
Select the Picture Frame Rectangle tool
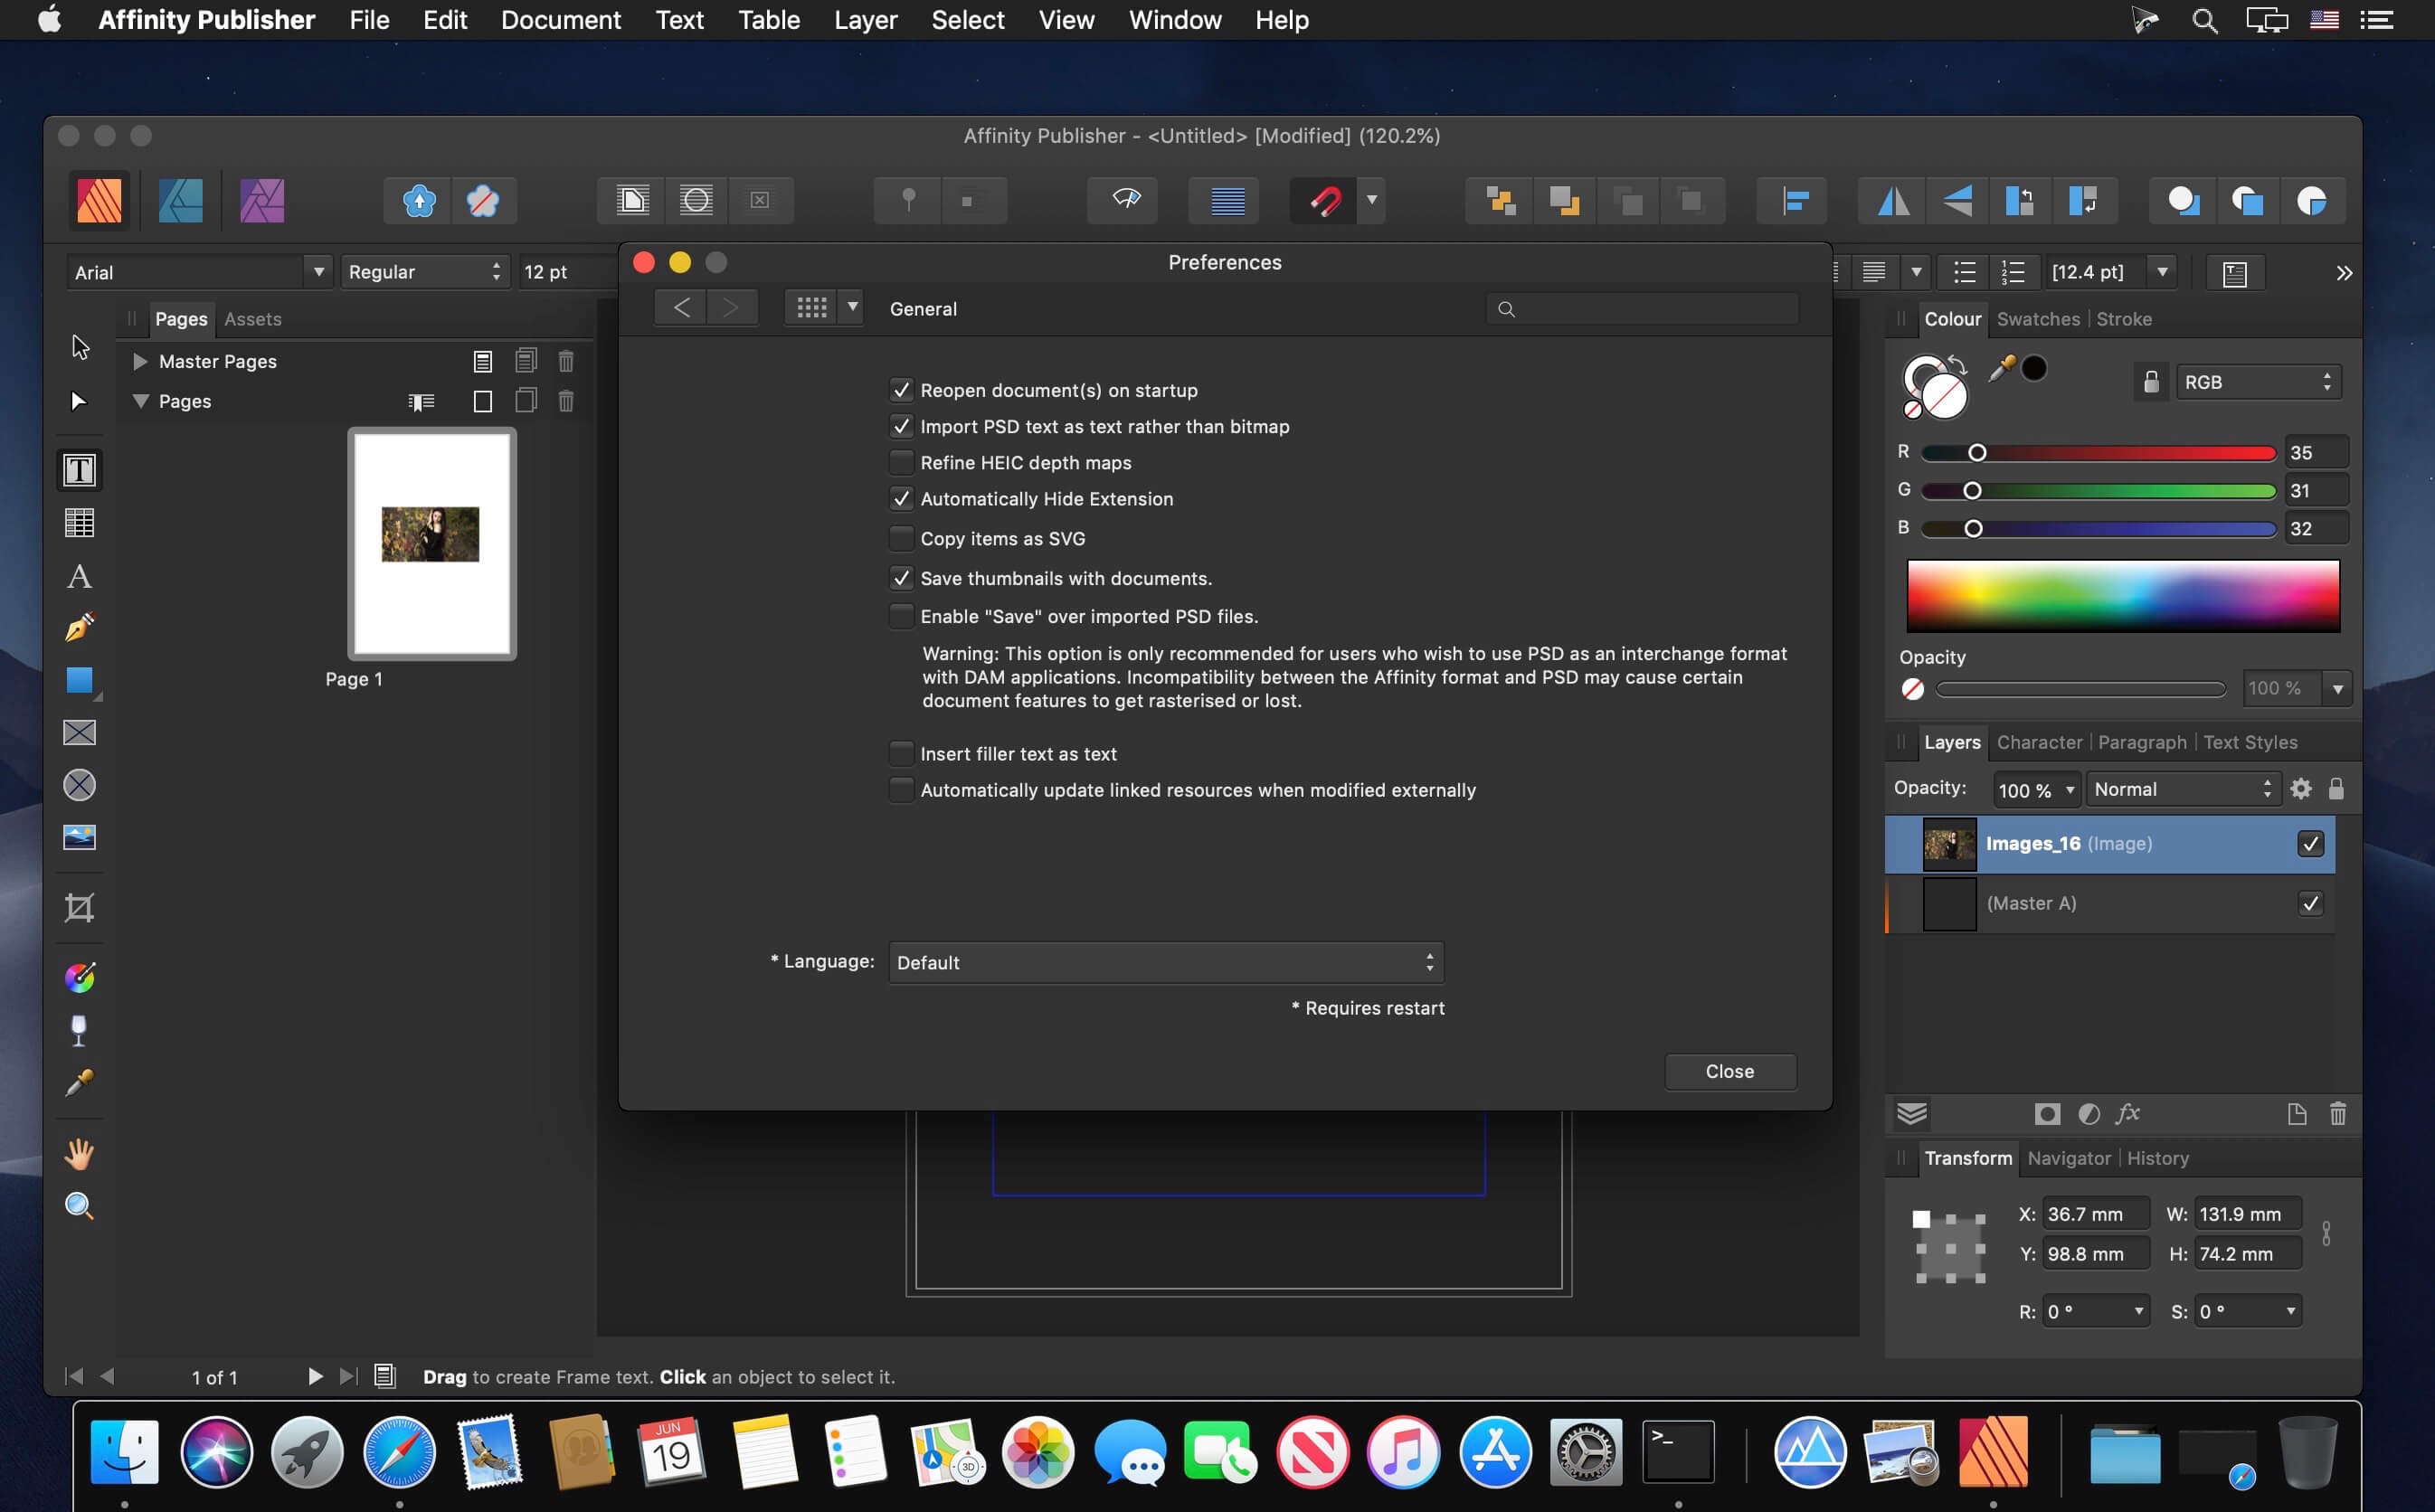point(79,732)
